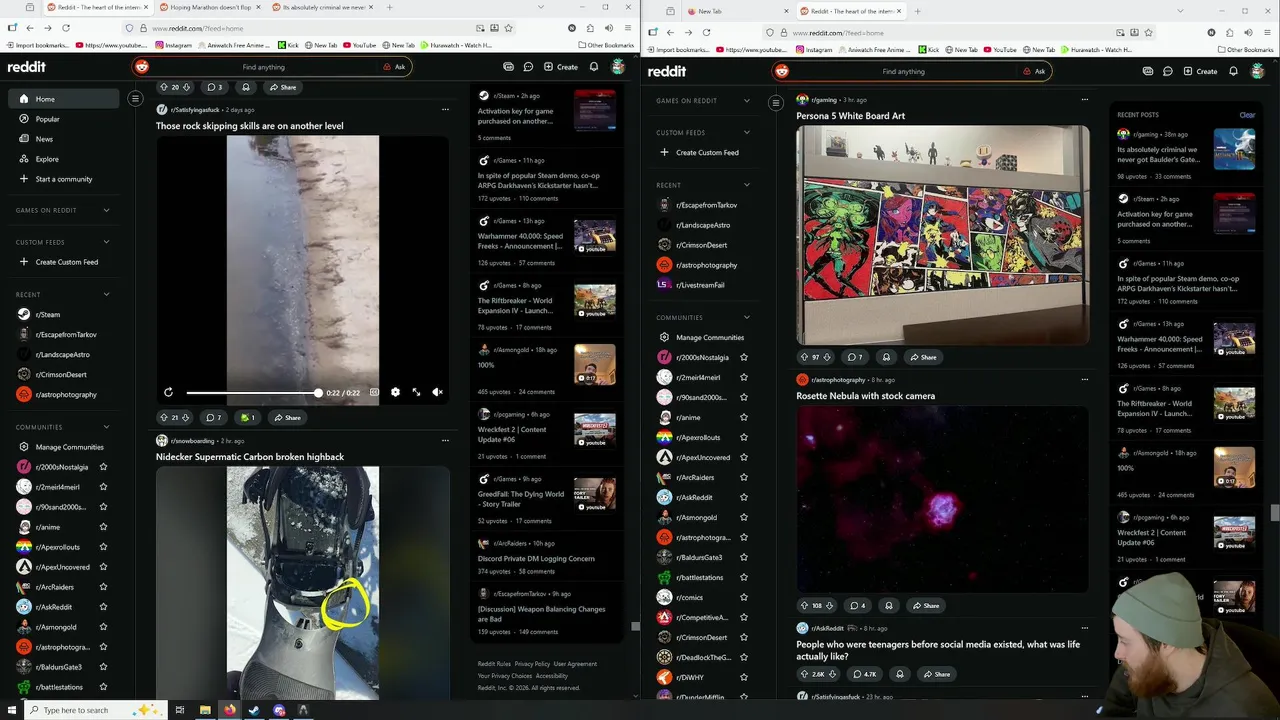
Task: Open chat icon in right Reddit window header
Action: (1167, 71)
